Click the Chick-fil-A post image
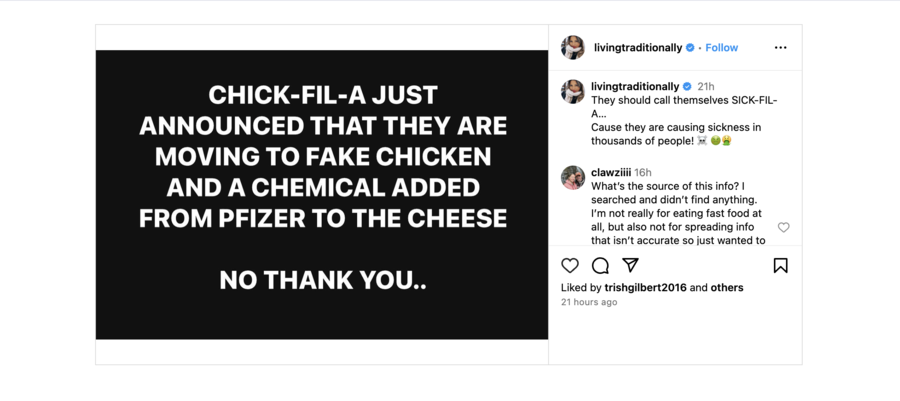This screenshot has height=401, width=900. point(322,194)
